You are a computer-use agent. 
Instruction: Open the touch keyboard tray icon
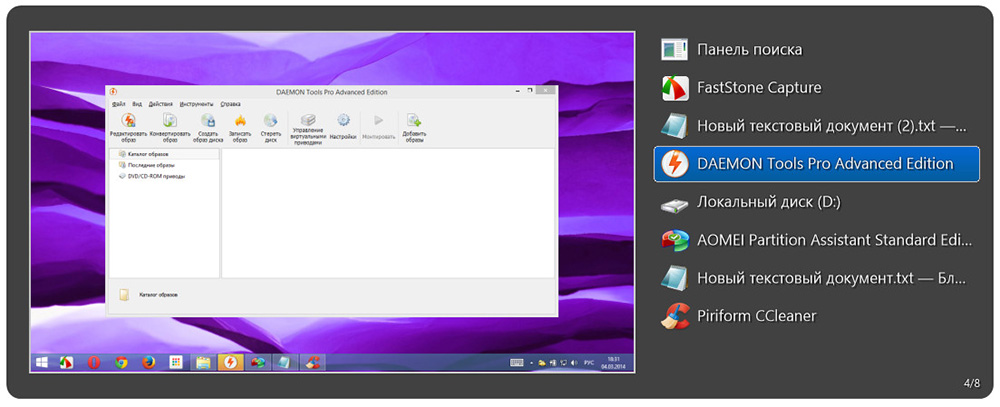pyautogui.click(x=517, y=363)
